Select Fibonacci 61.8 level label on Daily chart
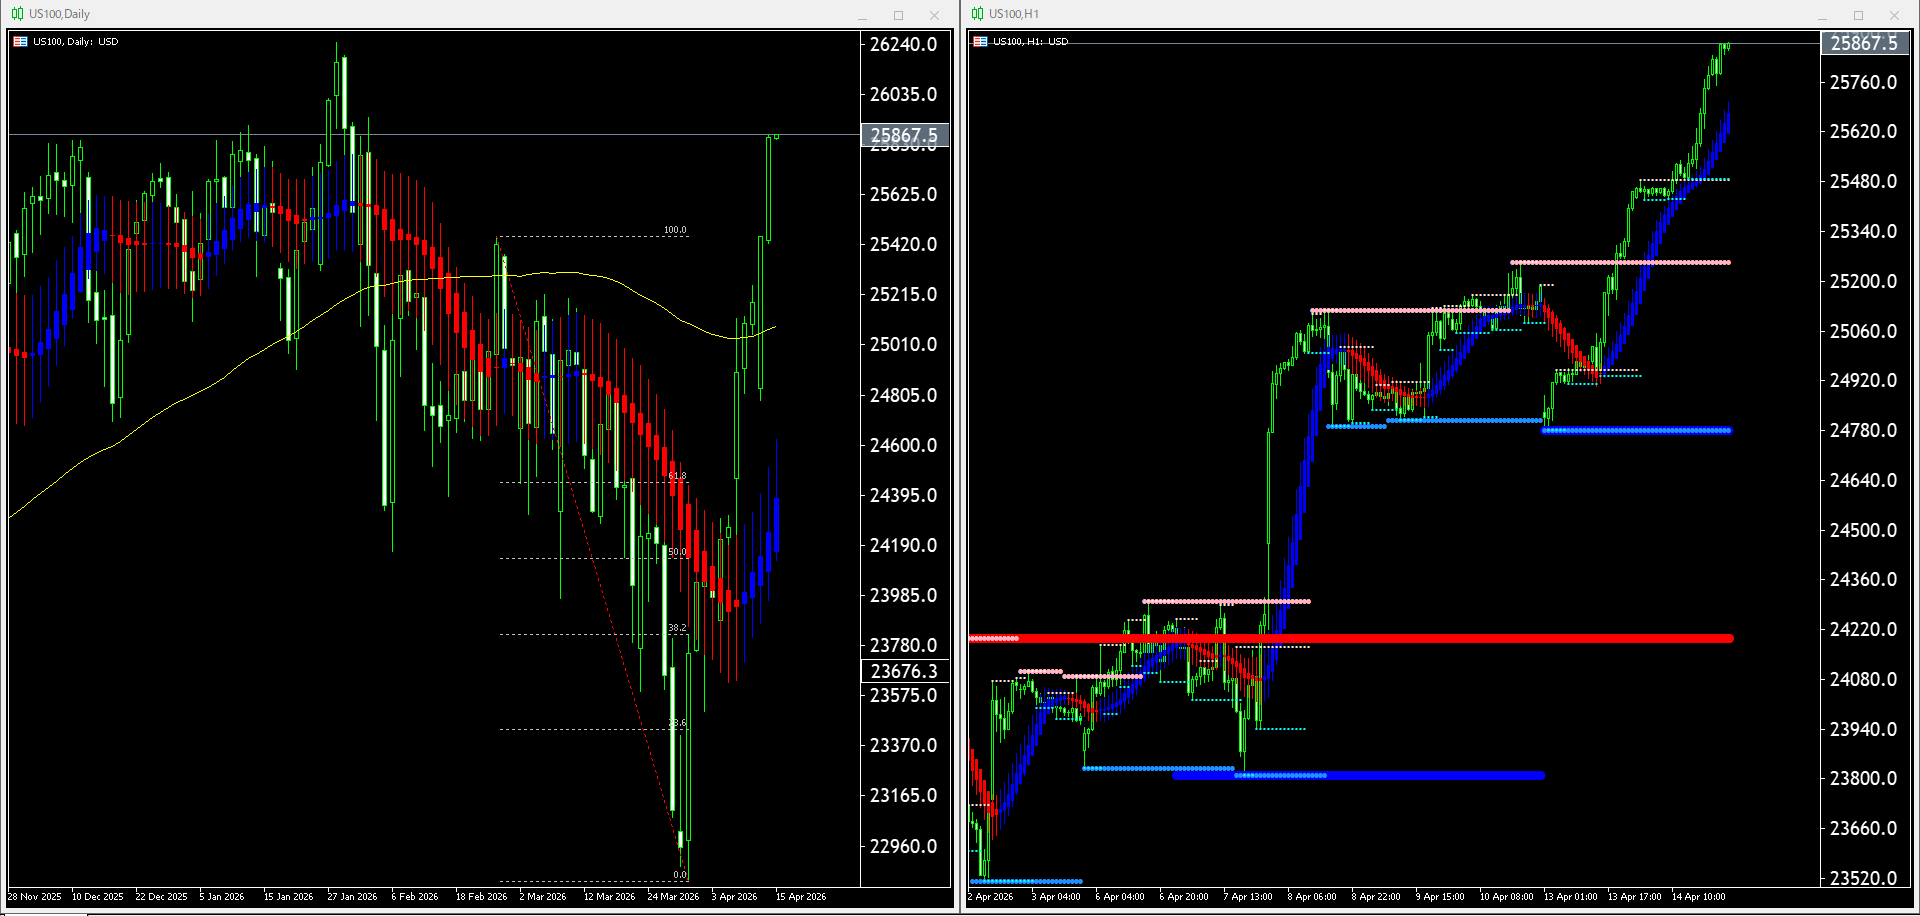The height and width of the screenshot is (916, 1920). [677, 476]
